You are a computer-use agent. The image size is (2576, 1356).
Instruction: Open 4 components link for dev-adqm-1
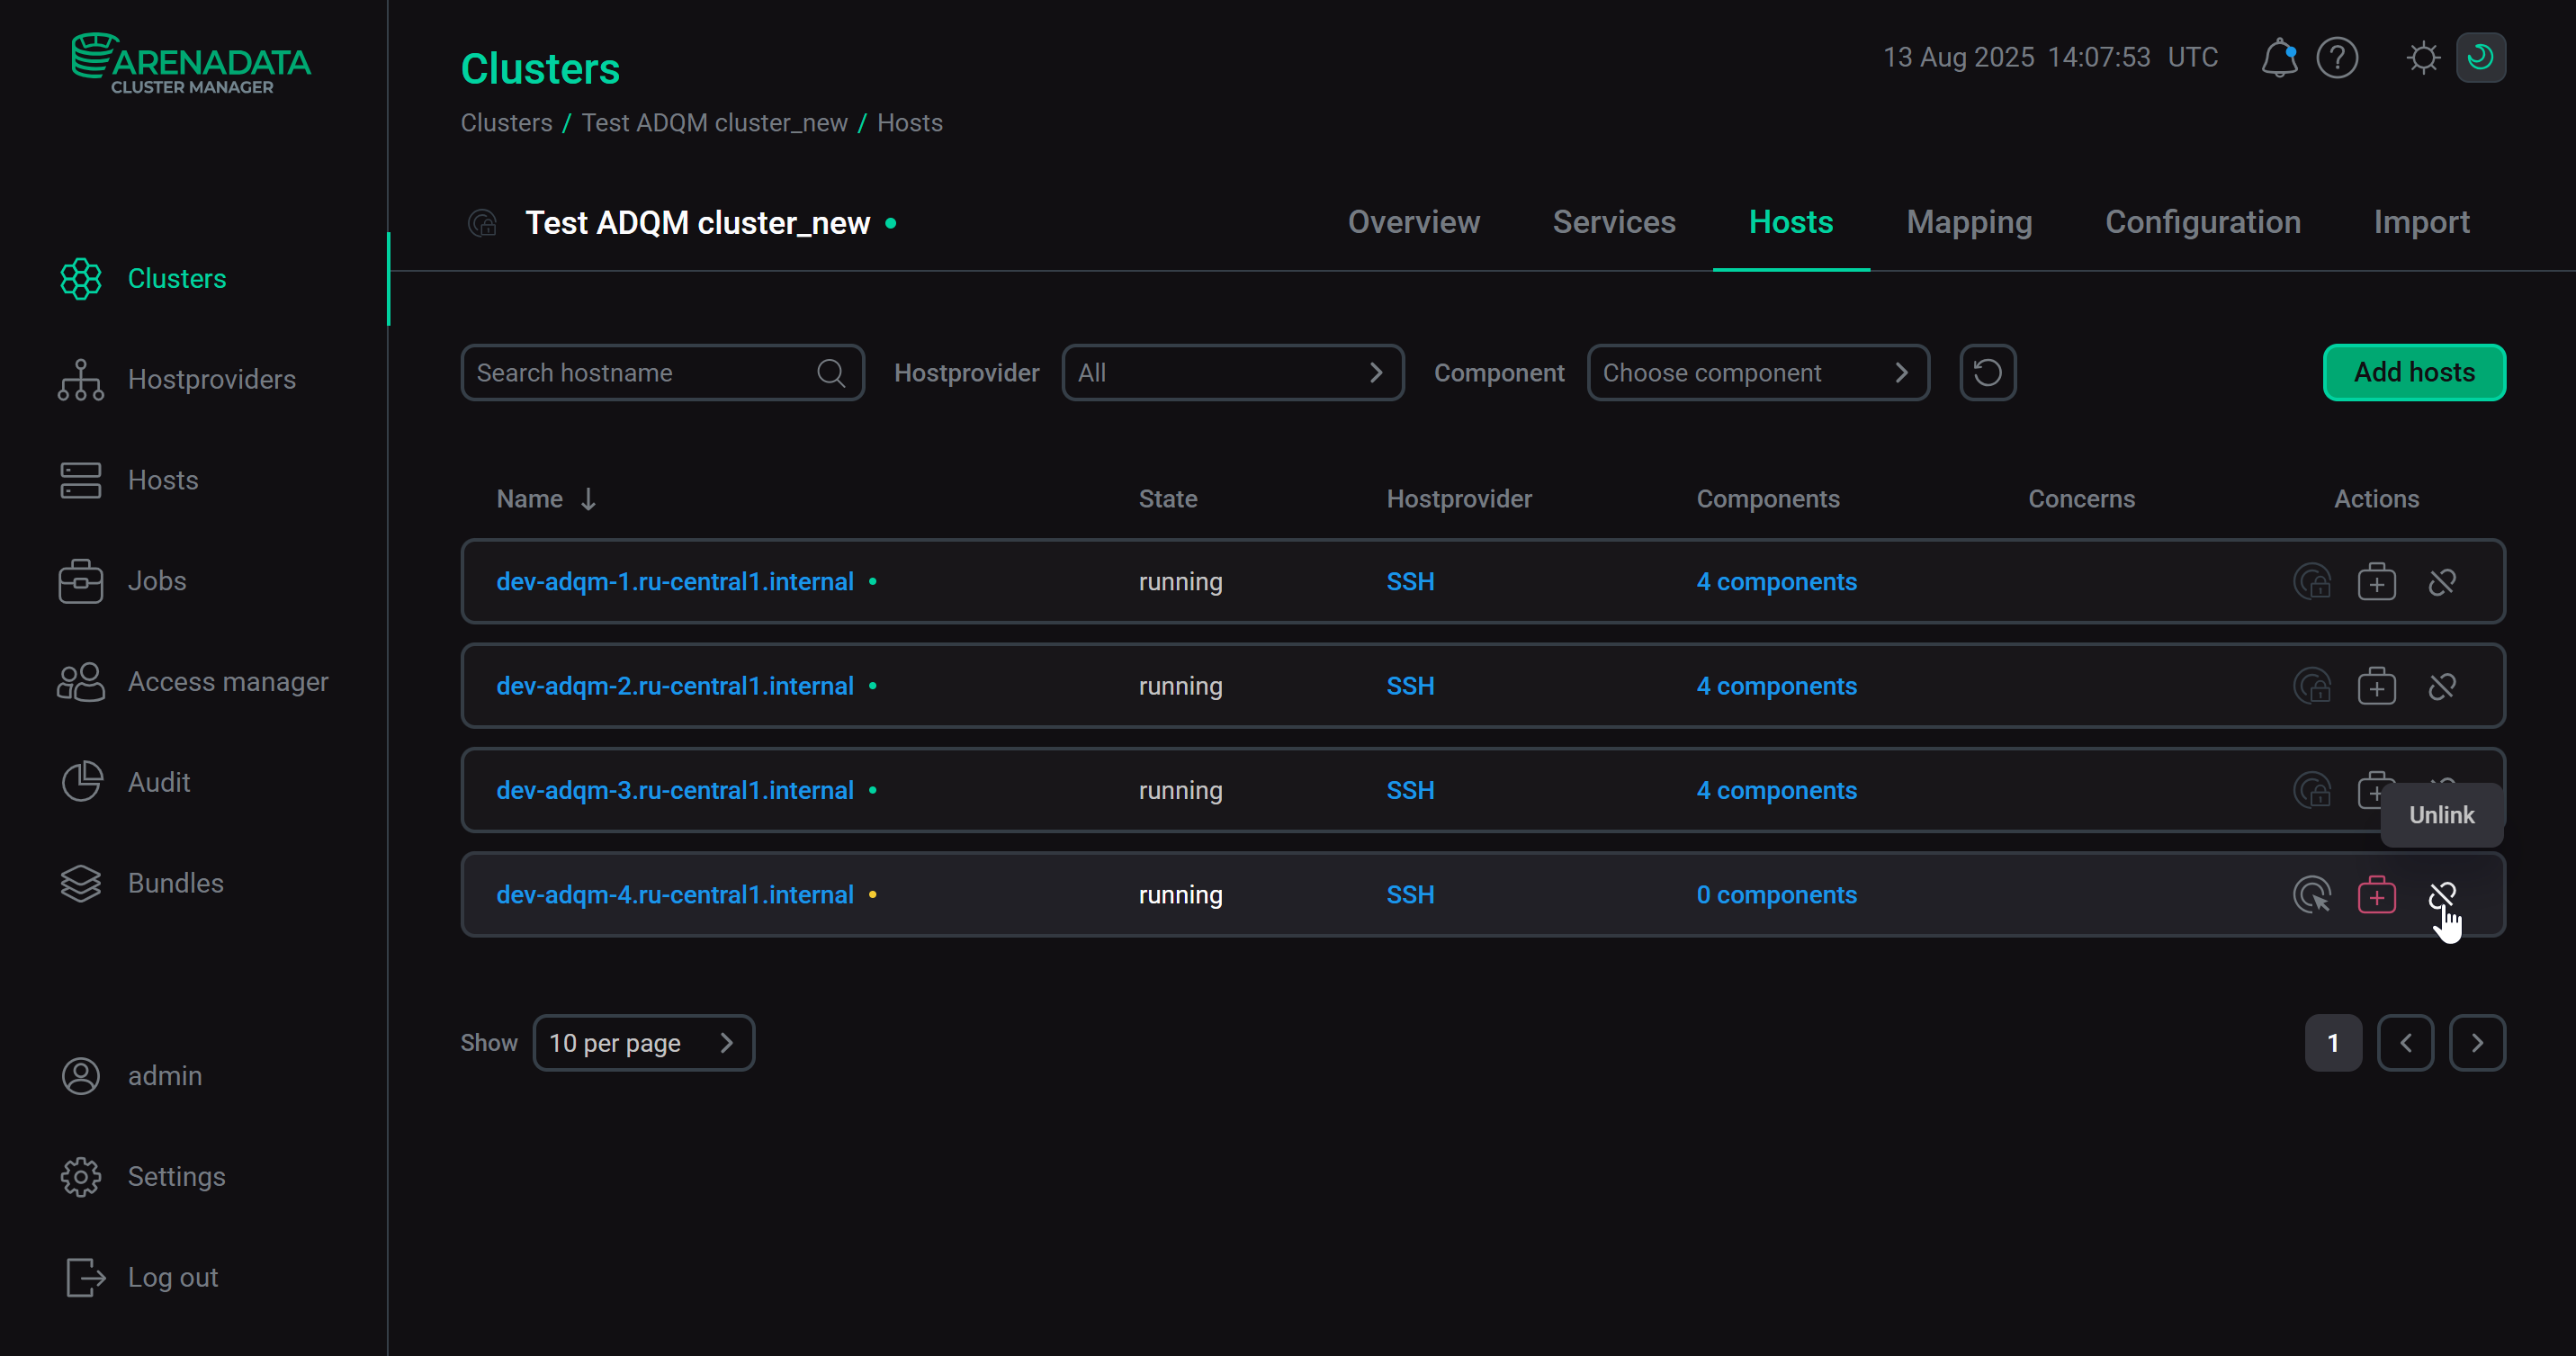1776,582
